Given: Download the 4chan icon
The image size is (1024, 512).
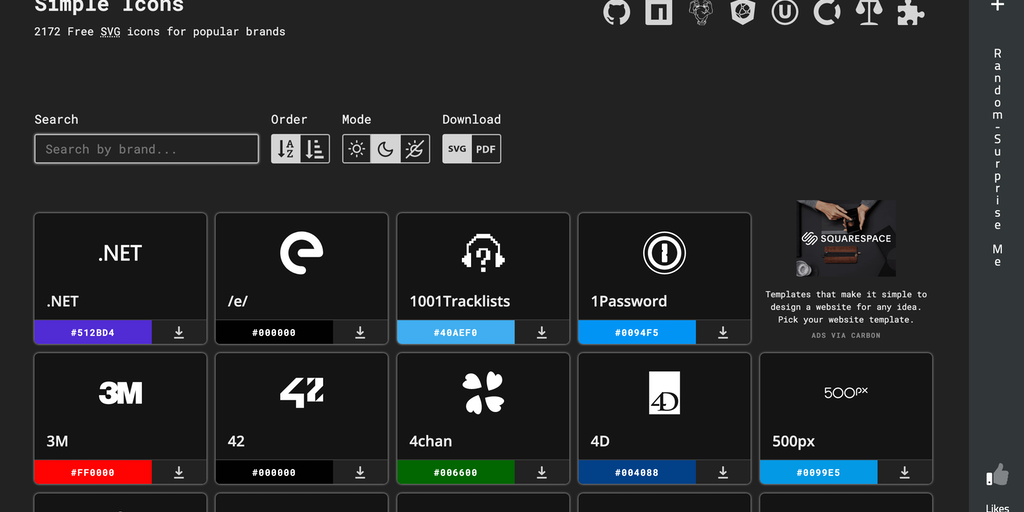Looking at the screenshot, I should (x=542, y=472).
